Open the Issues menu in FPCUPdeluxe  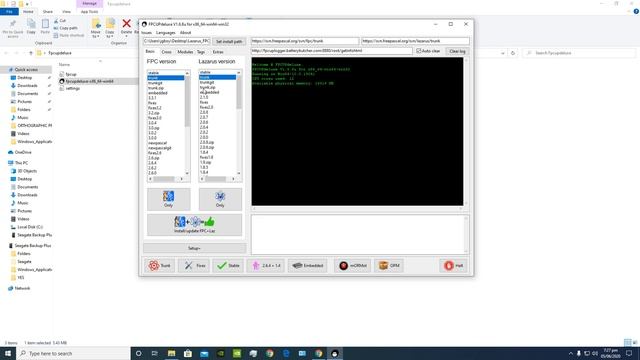coord(146,33)
